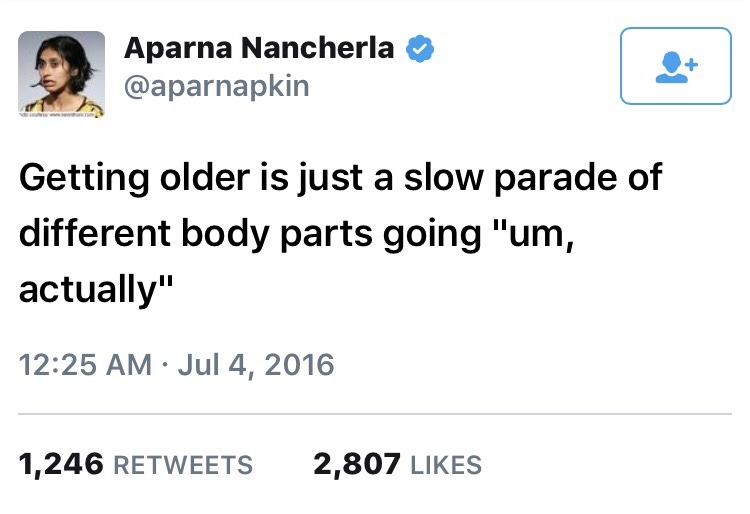The height and width of the screenshot is (514, 750).
Task: Open the @aparnapkin handle link
Action: coord(215,86)
